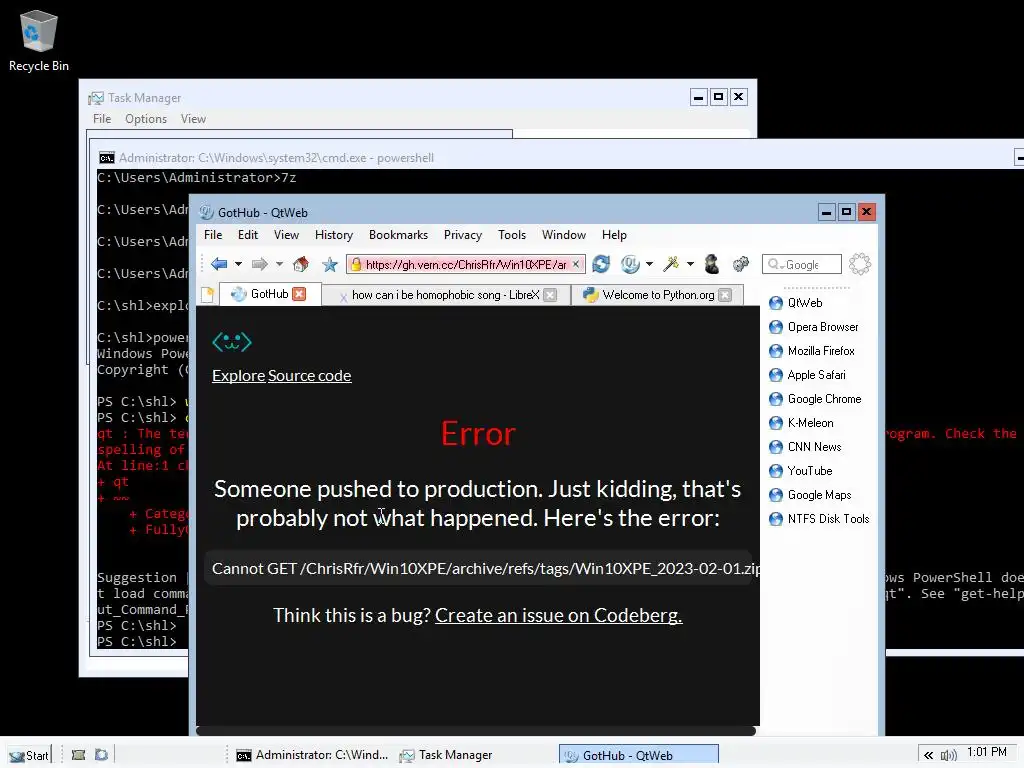Follow the Source code link
The width and height of the screenshot is (1024, 768).
[310, 376]
